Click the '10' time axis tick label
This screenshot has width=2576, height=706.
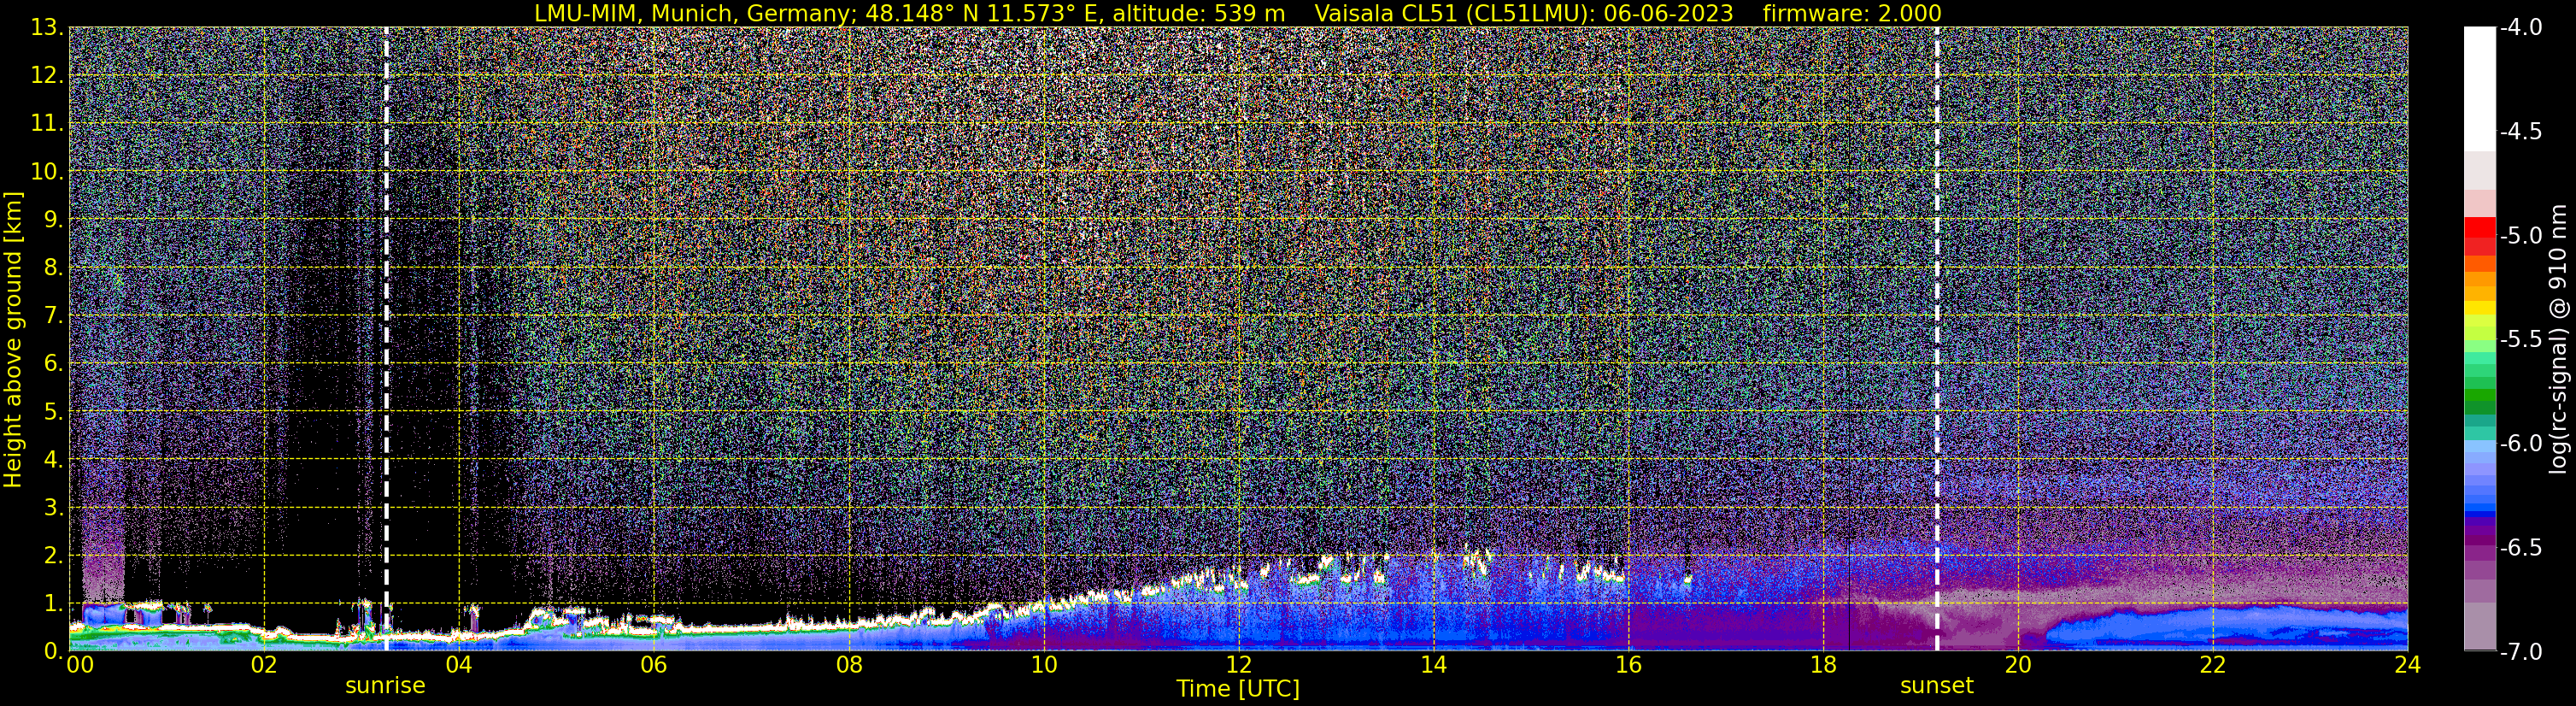pyautogui.click(x=1043, y=665)
